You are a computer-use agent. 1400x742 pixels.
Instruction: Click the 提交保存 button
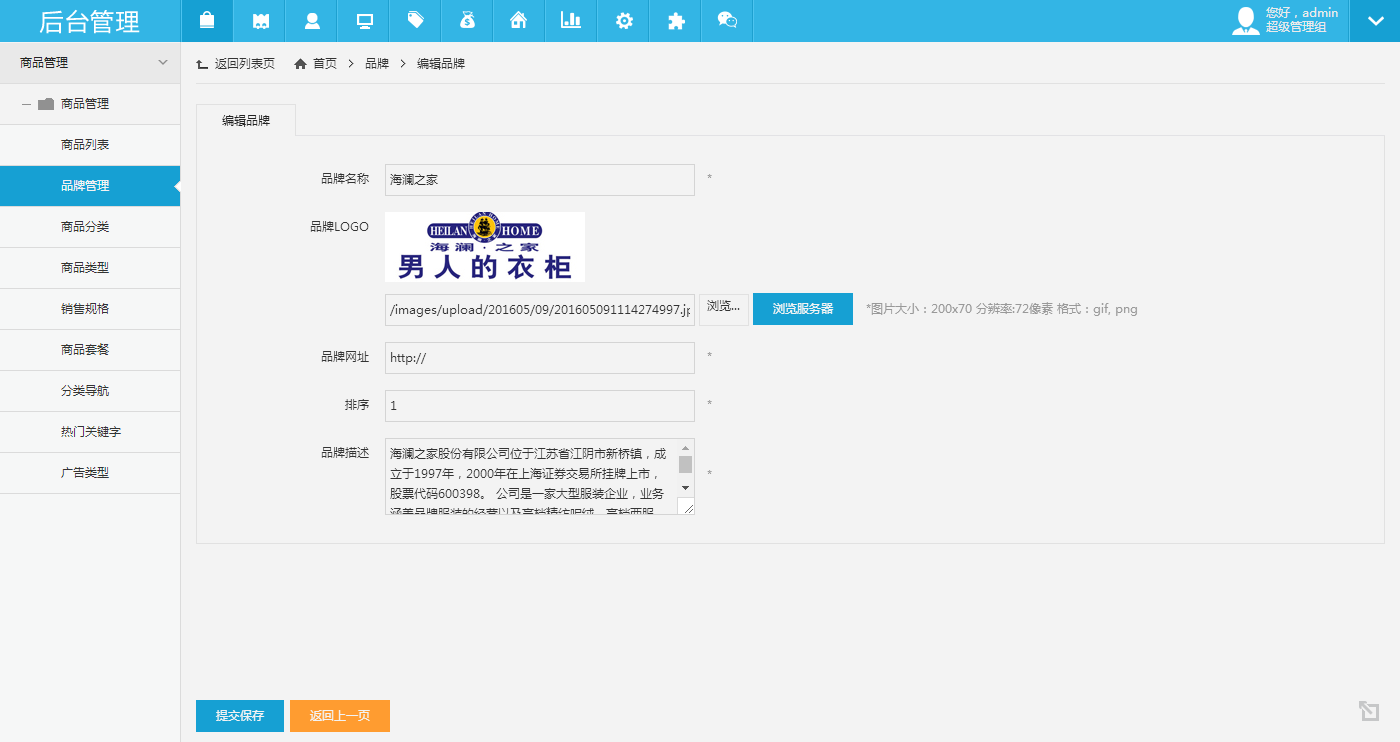tap(240, 716)
